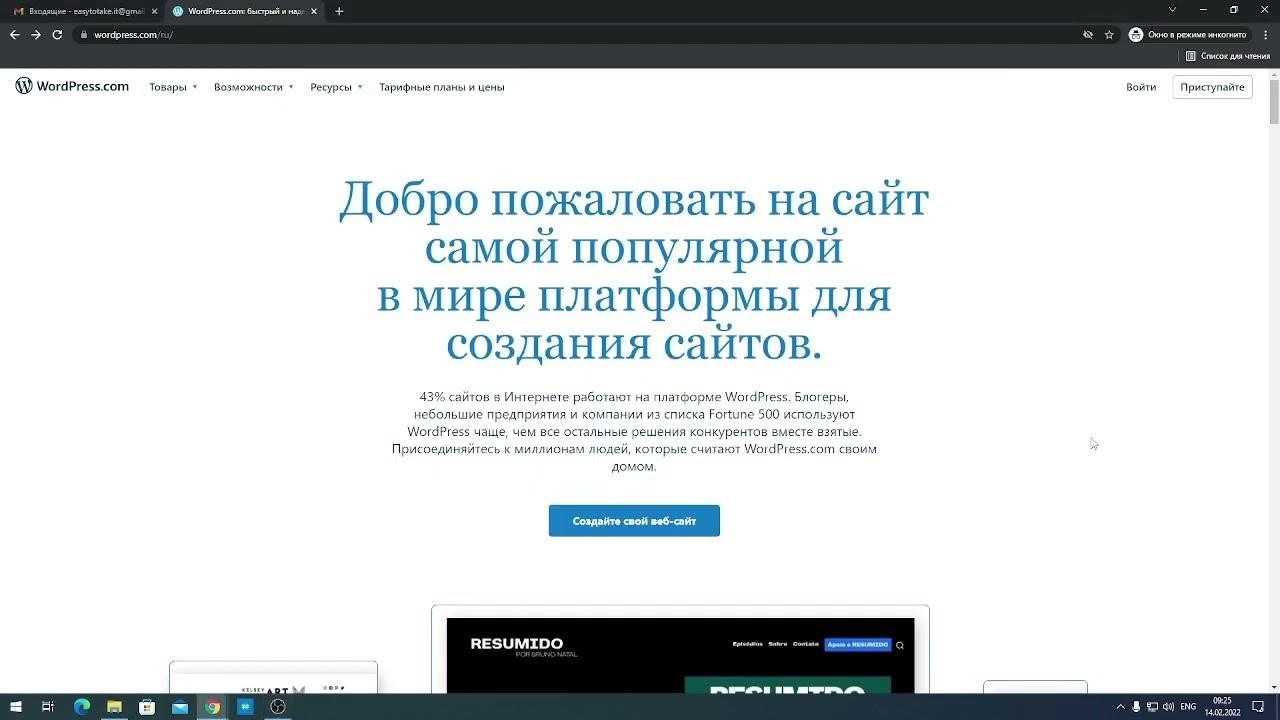Click the Войти link

[x=1141, y=87]
